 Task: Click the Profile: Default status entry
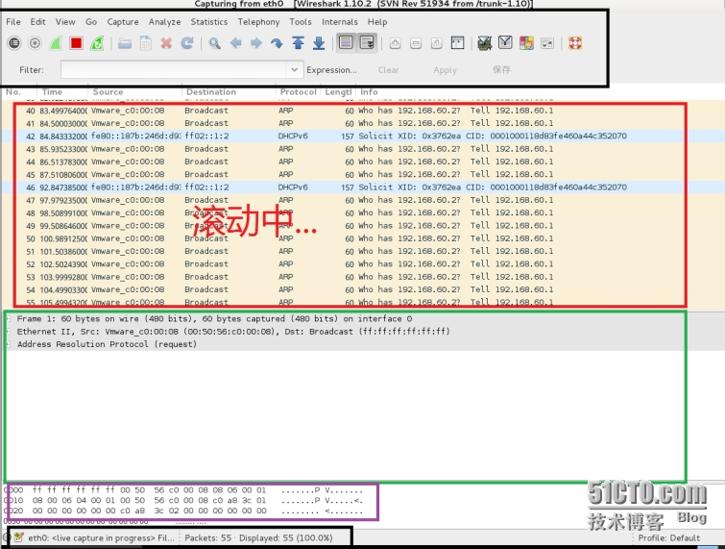(x=669, y=538)
